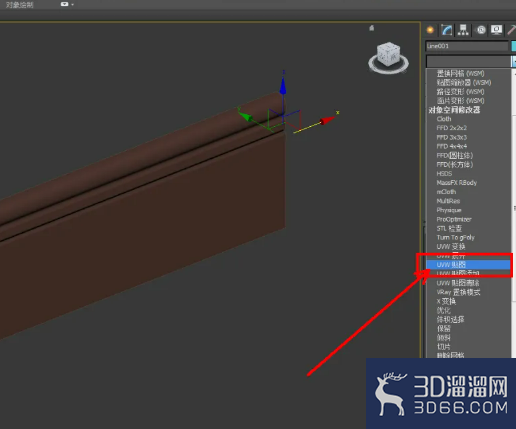Choose 路径变形 (WSM) modifier
This screenshot has height=429, width=516.
coord(460,91)
